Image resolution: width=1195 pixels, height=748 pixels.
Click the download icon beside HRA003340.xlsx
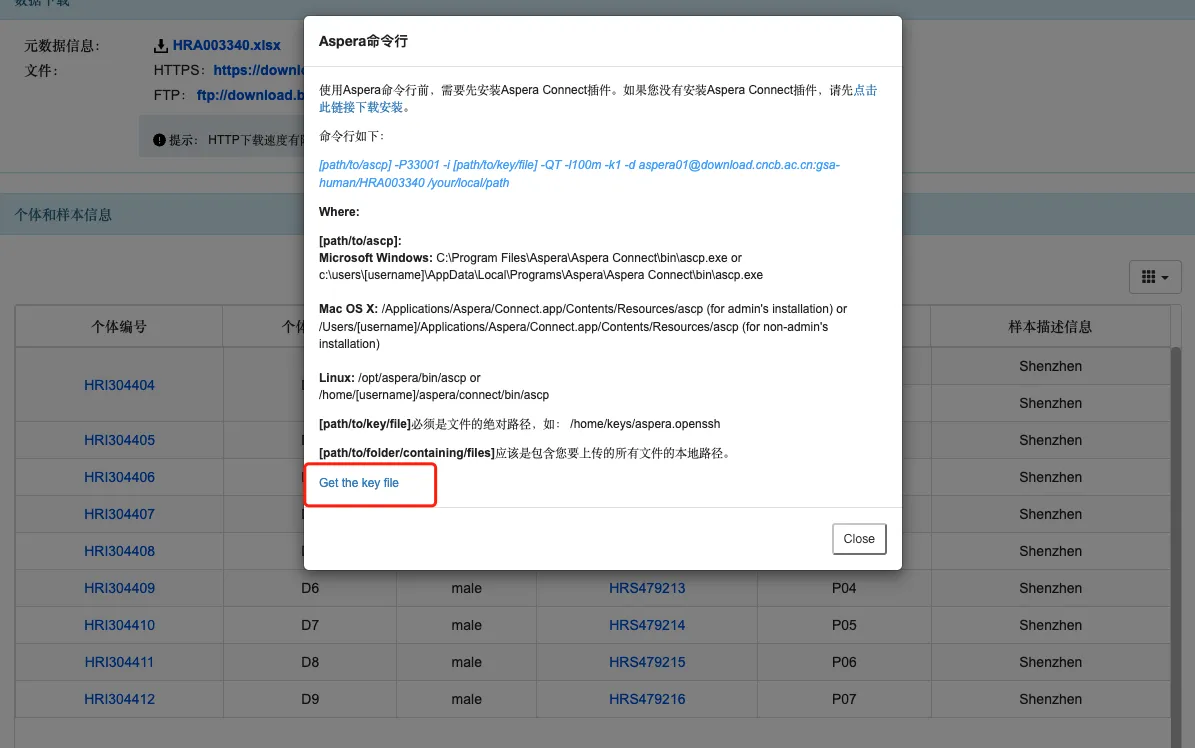tap(160, 46)
